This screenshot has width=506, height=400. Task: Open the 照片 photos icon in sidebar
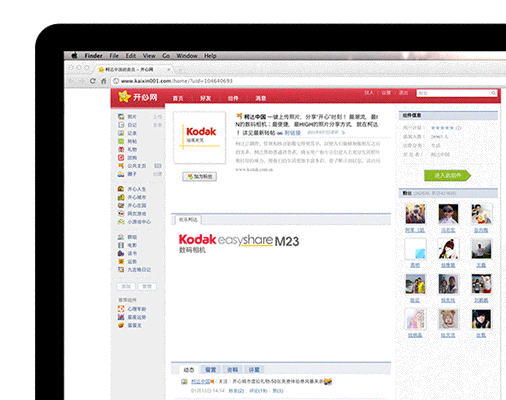click(x=121, y=117)
